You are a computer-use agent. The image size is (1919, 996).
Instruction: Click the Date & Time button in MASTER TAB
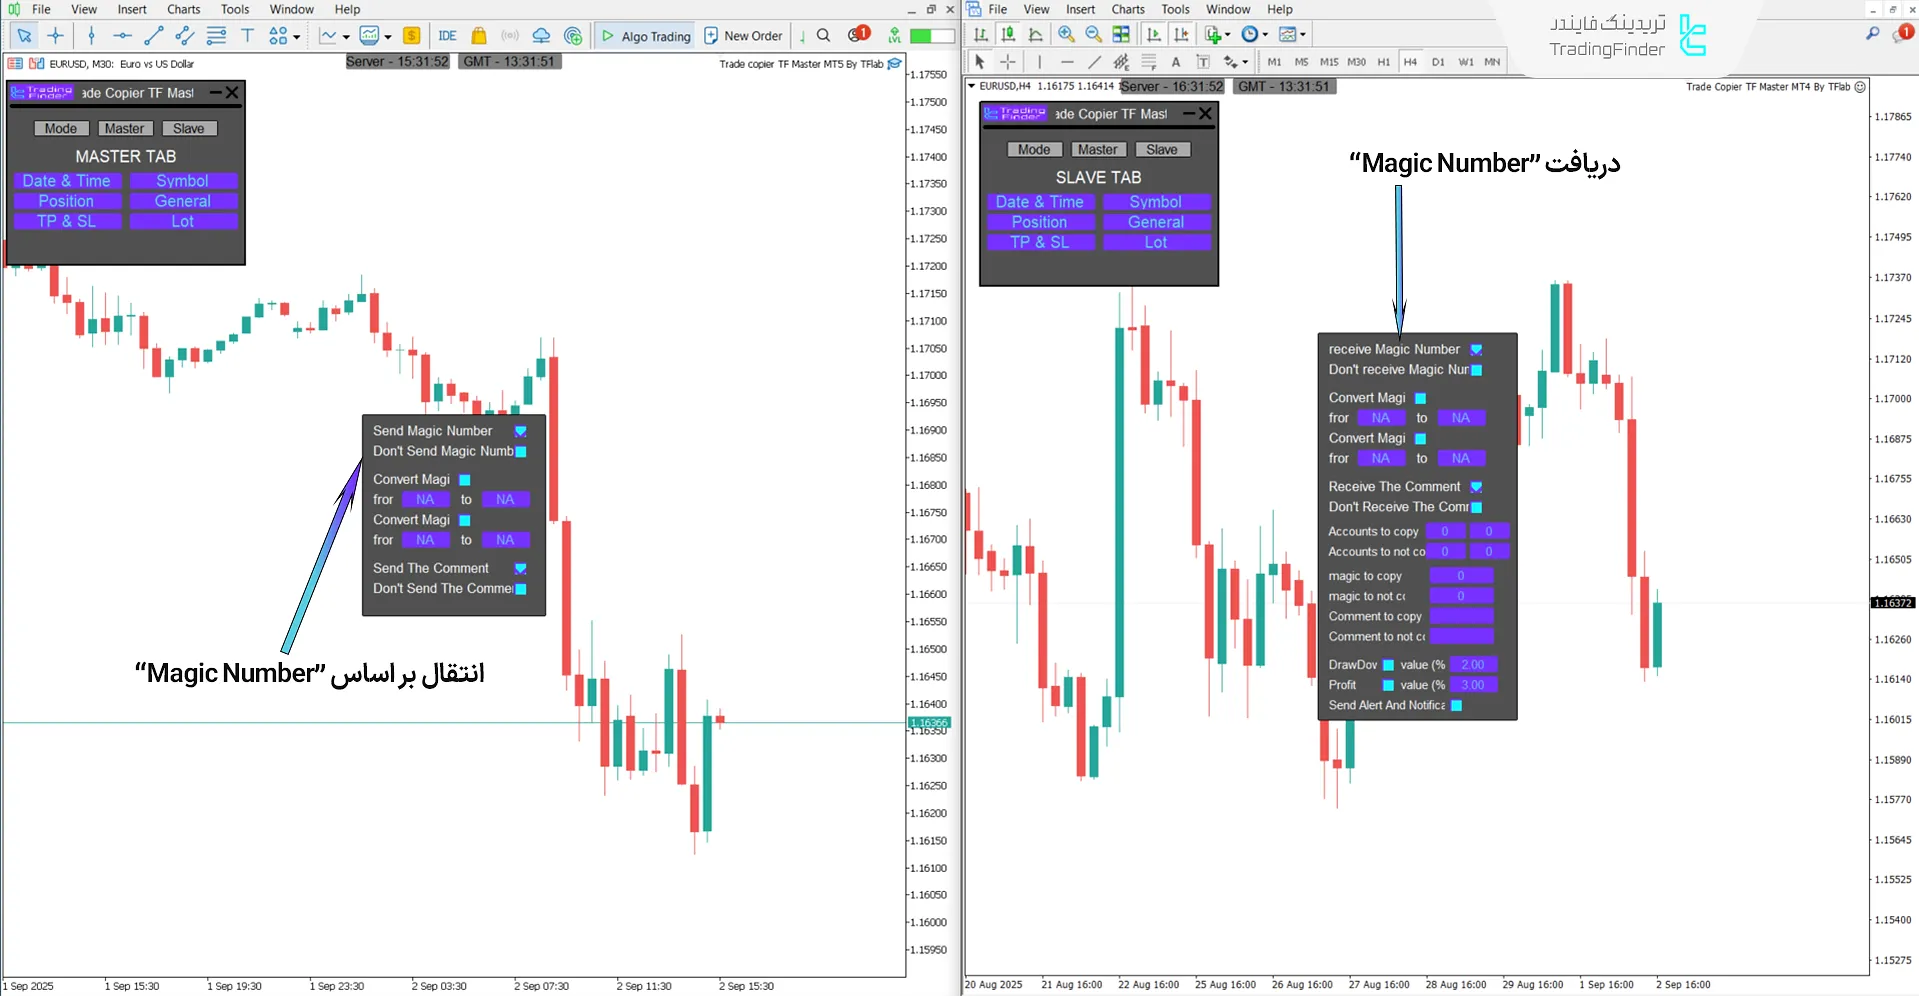[67, 181]
